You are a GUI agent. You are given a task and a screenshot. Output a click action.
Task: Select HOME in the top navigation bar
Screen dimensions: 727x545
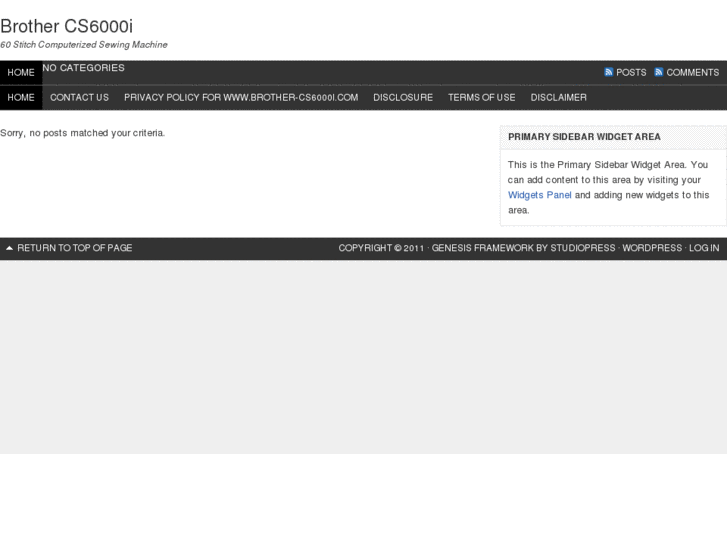[21, 73]
